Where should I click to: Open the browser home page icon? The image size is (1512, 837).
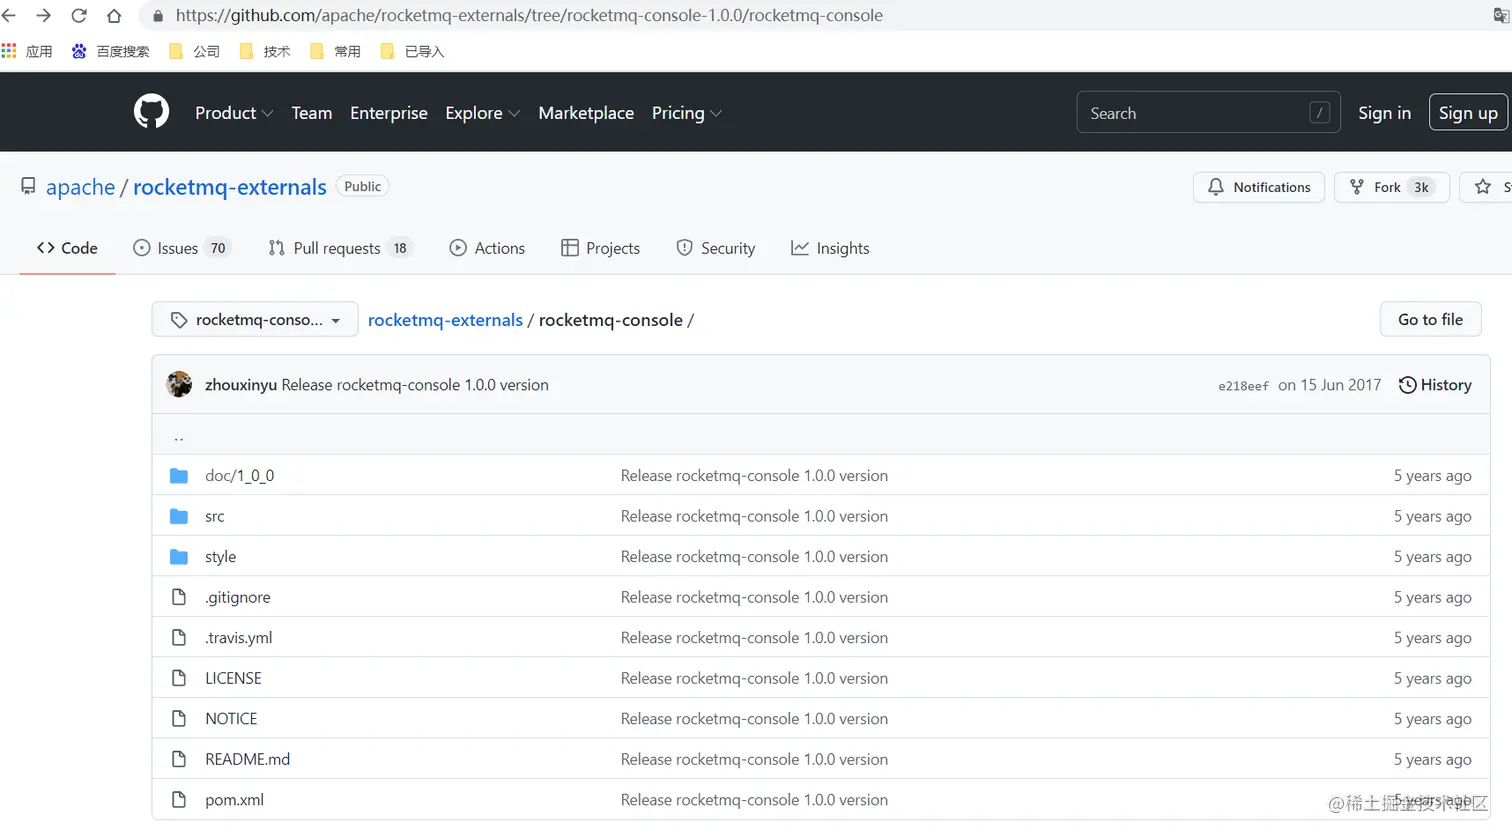(114, 16)
